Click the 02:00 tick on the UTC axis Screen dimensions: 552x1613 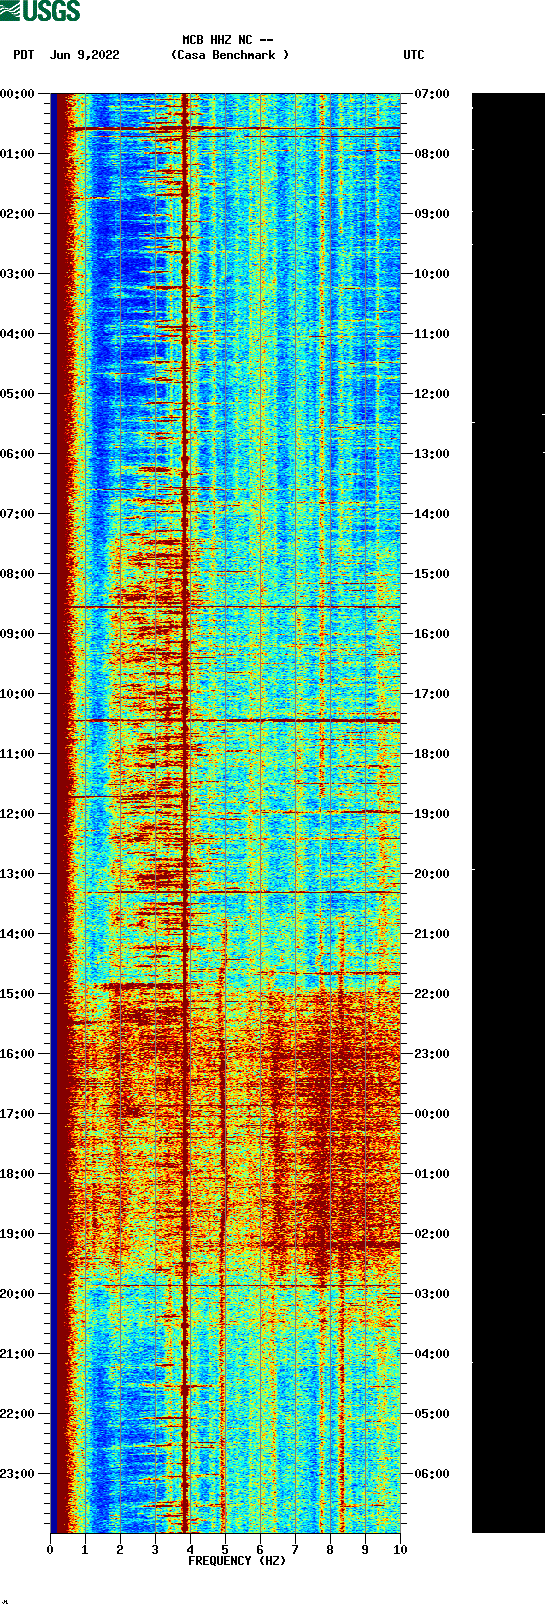(432, 1233)
